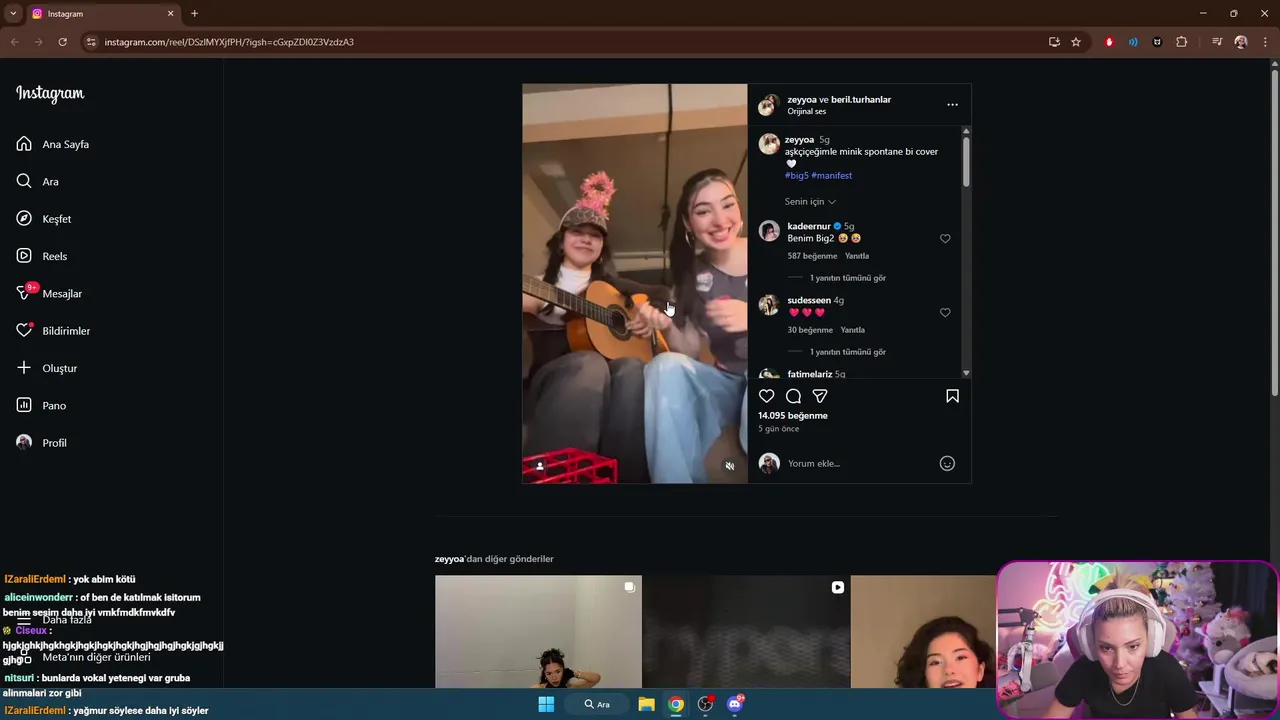This screenshot has width=1280, height=720.
Task: Go to Reels section
Action: (x=41, y=256)
